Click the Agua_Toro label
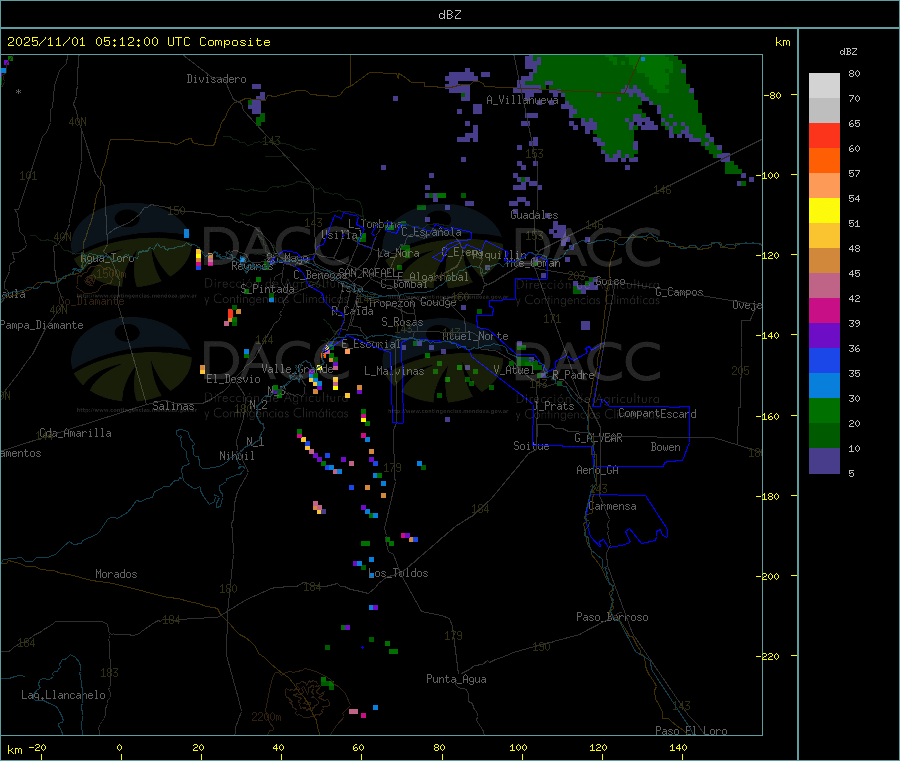This screenshot has width=900, height=761. coord(107,258)
